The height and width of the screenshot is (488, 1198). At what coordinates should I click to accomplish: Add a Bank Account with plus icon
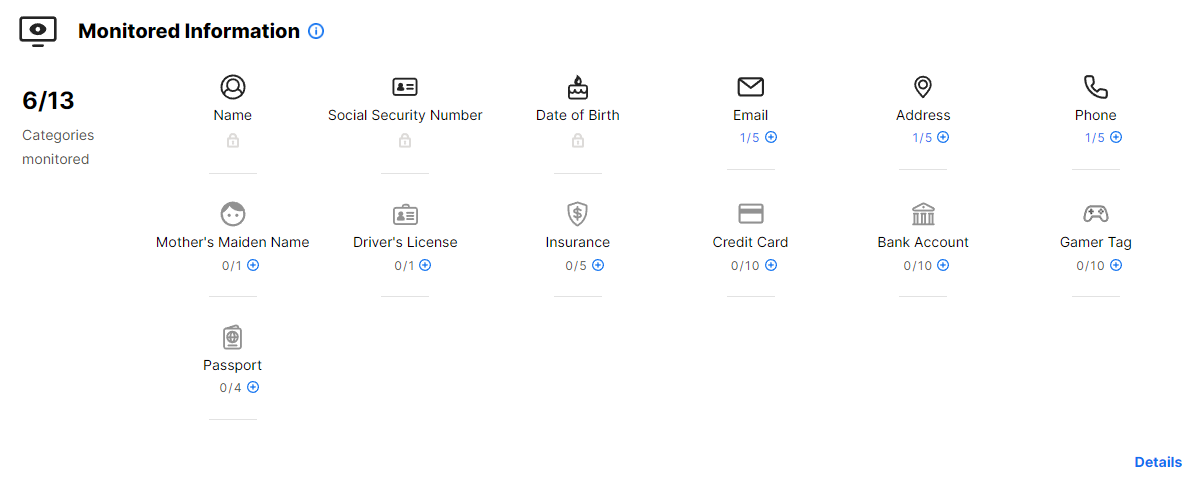(x=943, y=265)
